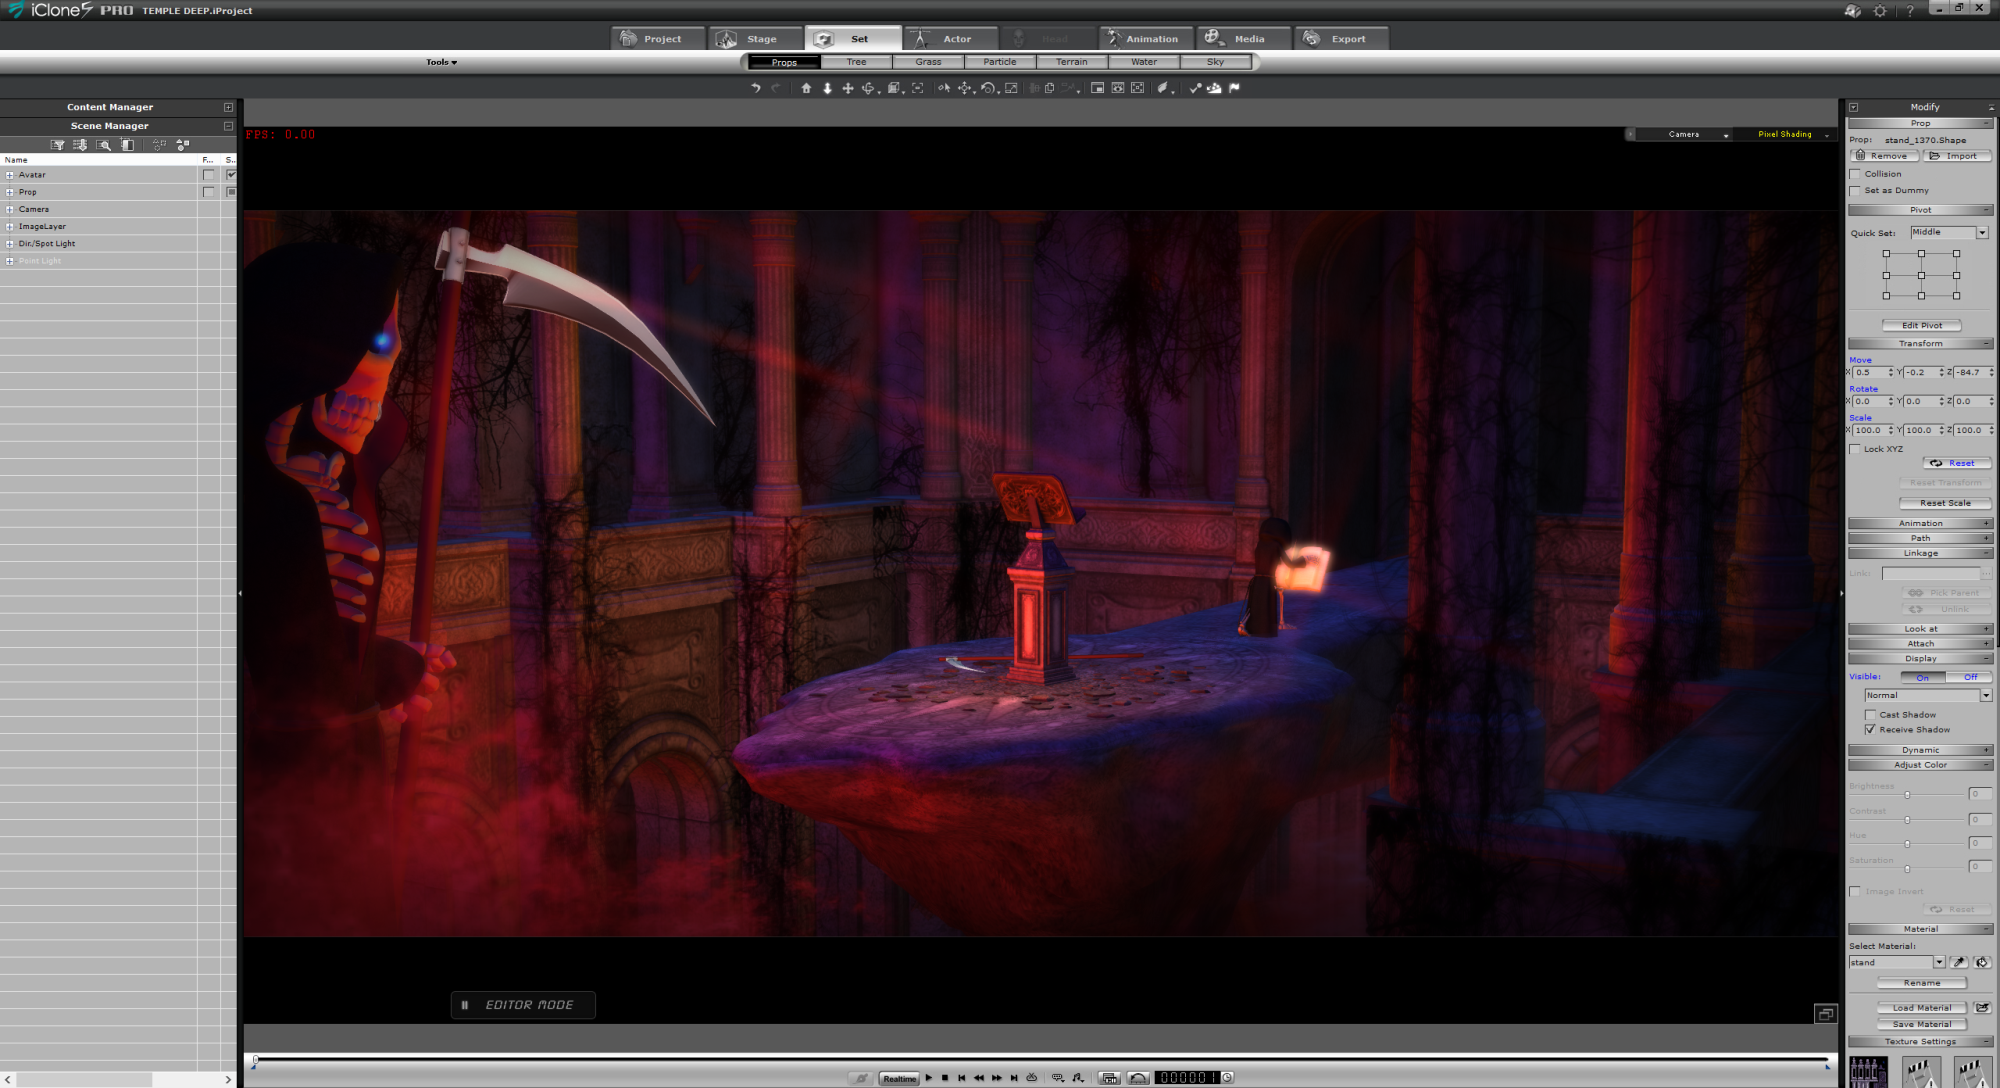Choose the scale object tool
2000x1088 pixels.
[1011, 88]
